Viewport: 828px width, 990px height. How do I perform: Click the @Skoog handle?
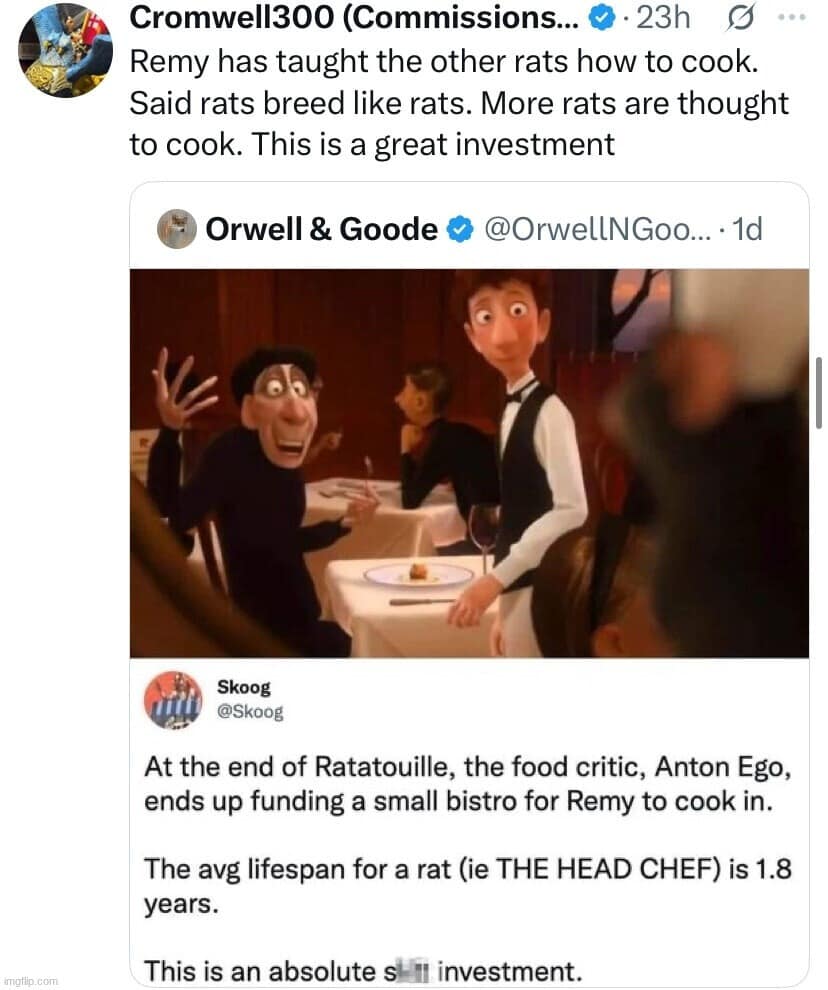(x=250, y=711)
